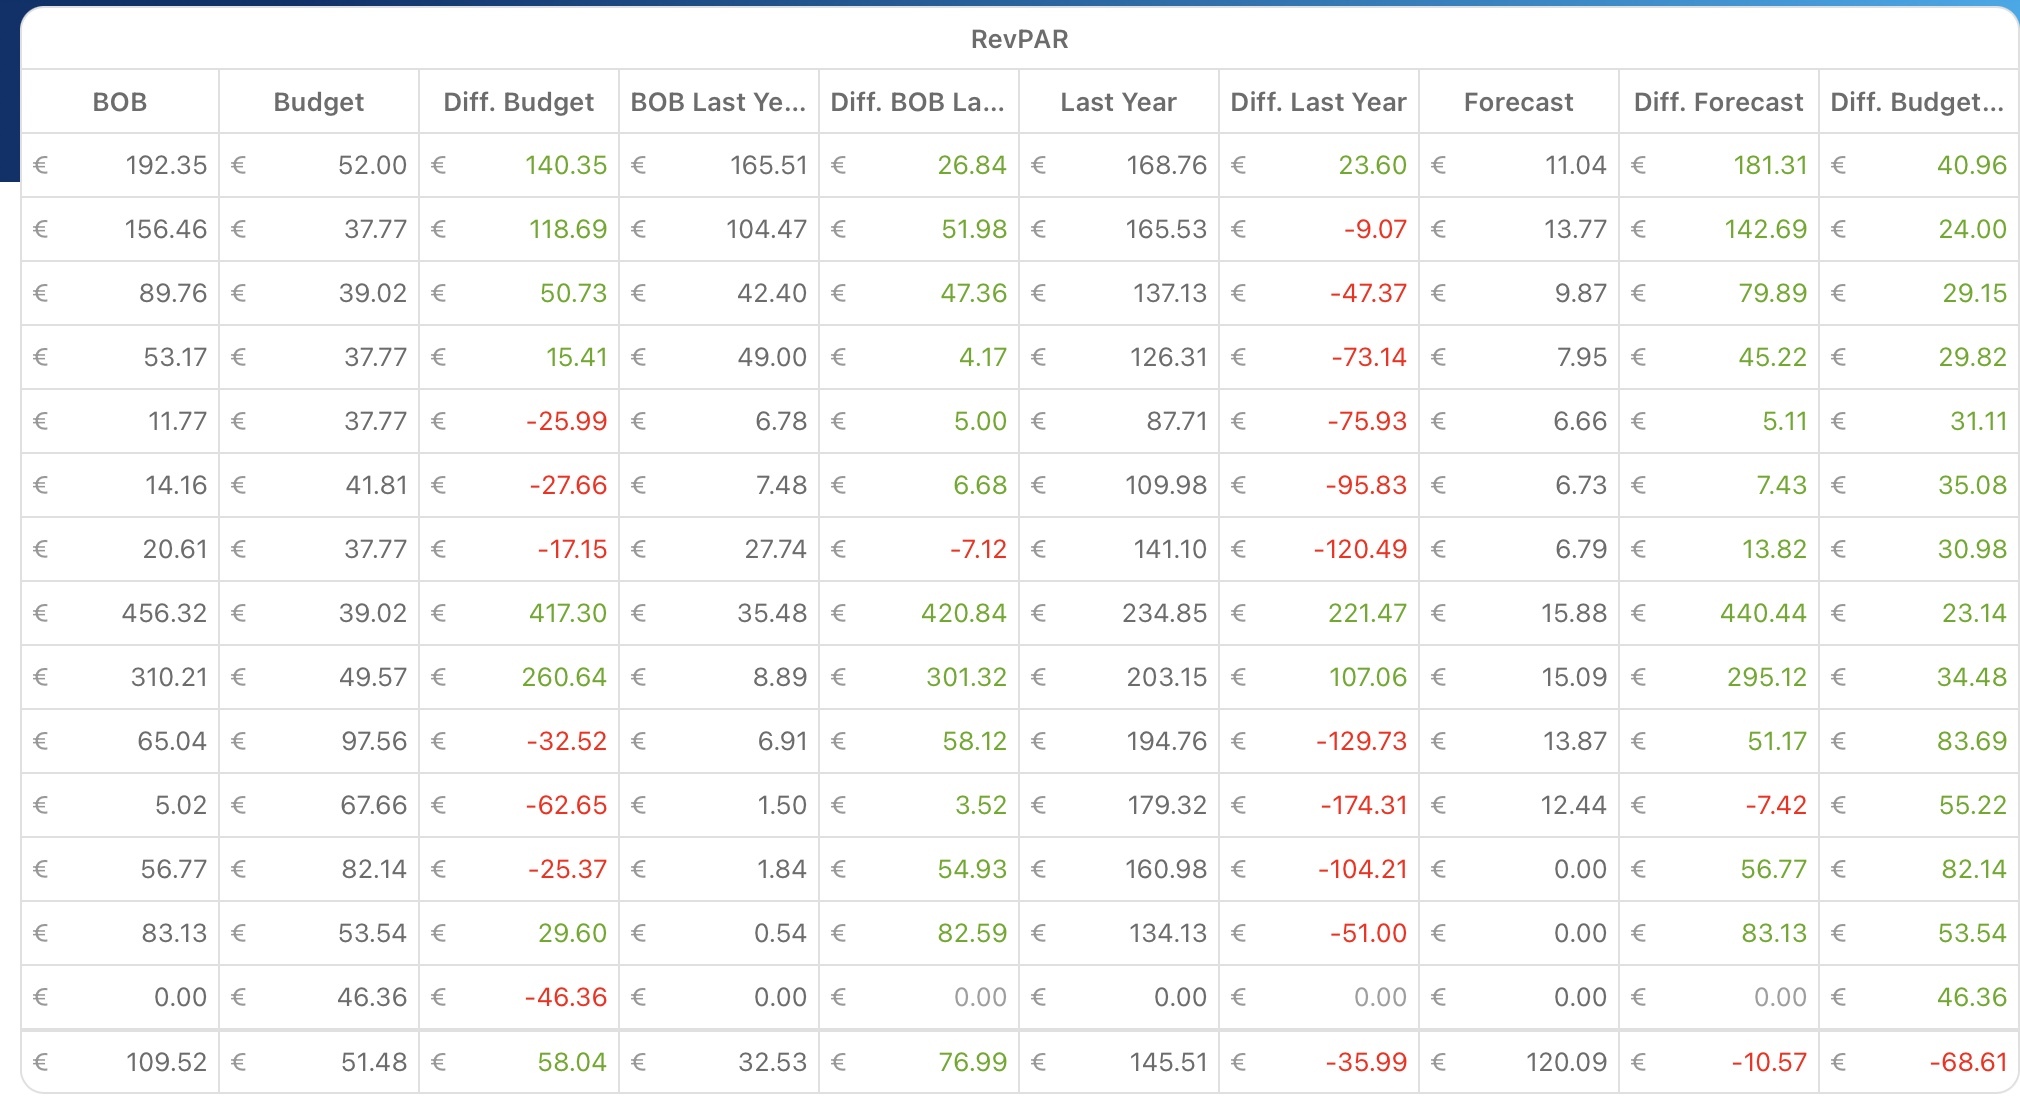This screenshot has width=2020, height=1110.
Task: Select Diff. Forecast cell 440.44
Action: [1762, 613]
